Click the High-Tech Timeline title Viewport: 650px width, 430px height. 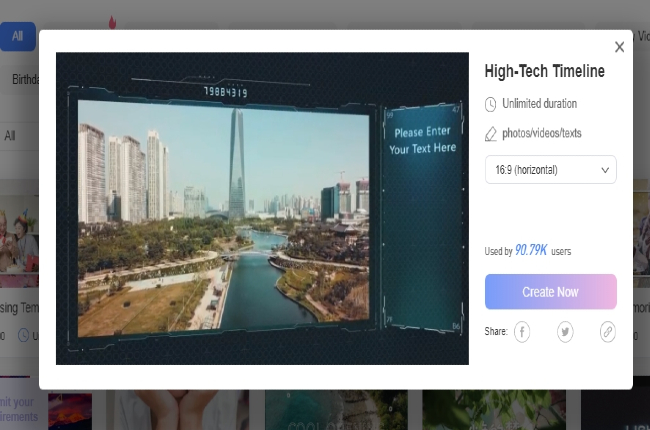pos(544,72)
